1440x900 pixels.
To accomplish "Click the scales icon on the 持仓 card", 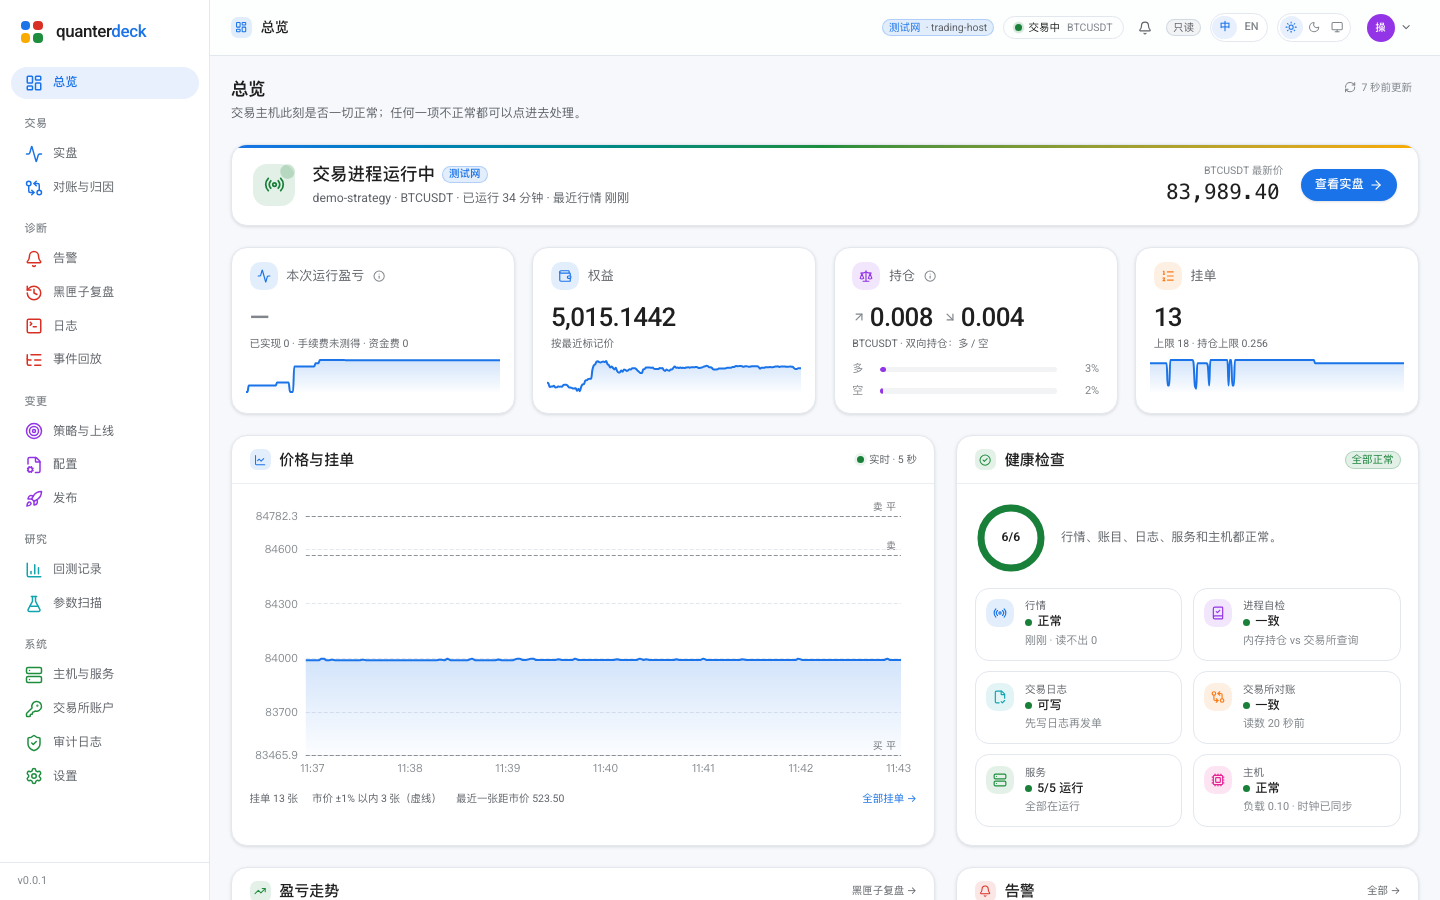I will (866, 276).
